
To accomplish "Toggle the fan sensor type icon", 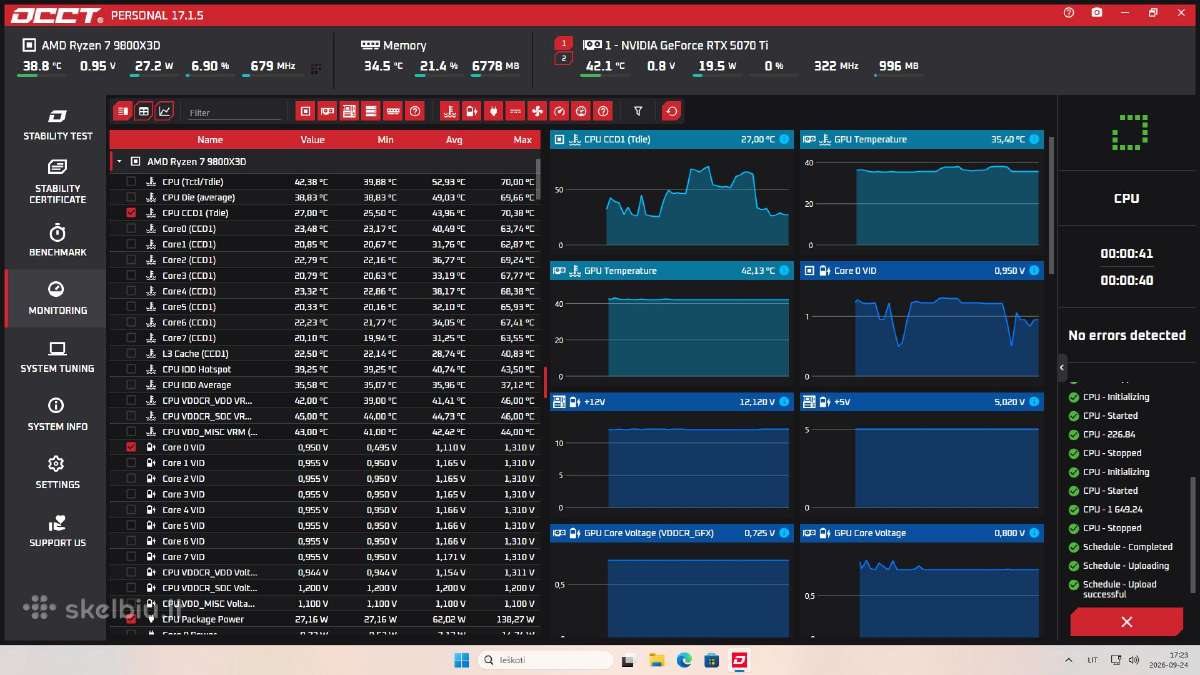I will [x=537, y=111].
